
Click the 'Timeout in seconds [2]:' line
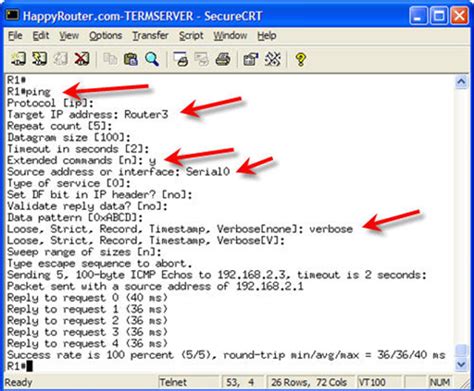click(78, 149)
